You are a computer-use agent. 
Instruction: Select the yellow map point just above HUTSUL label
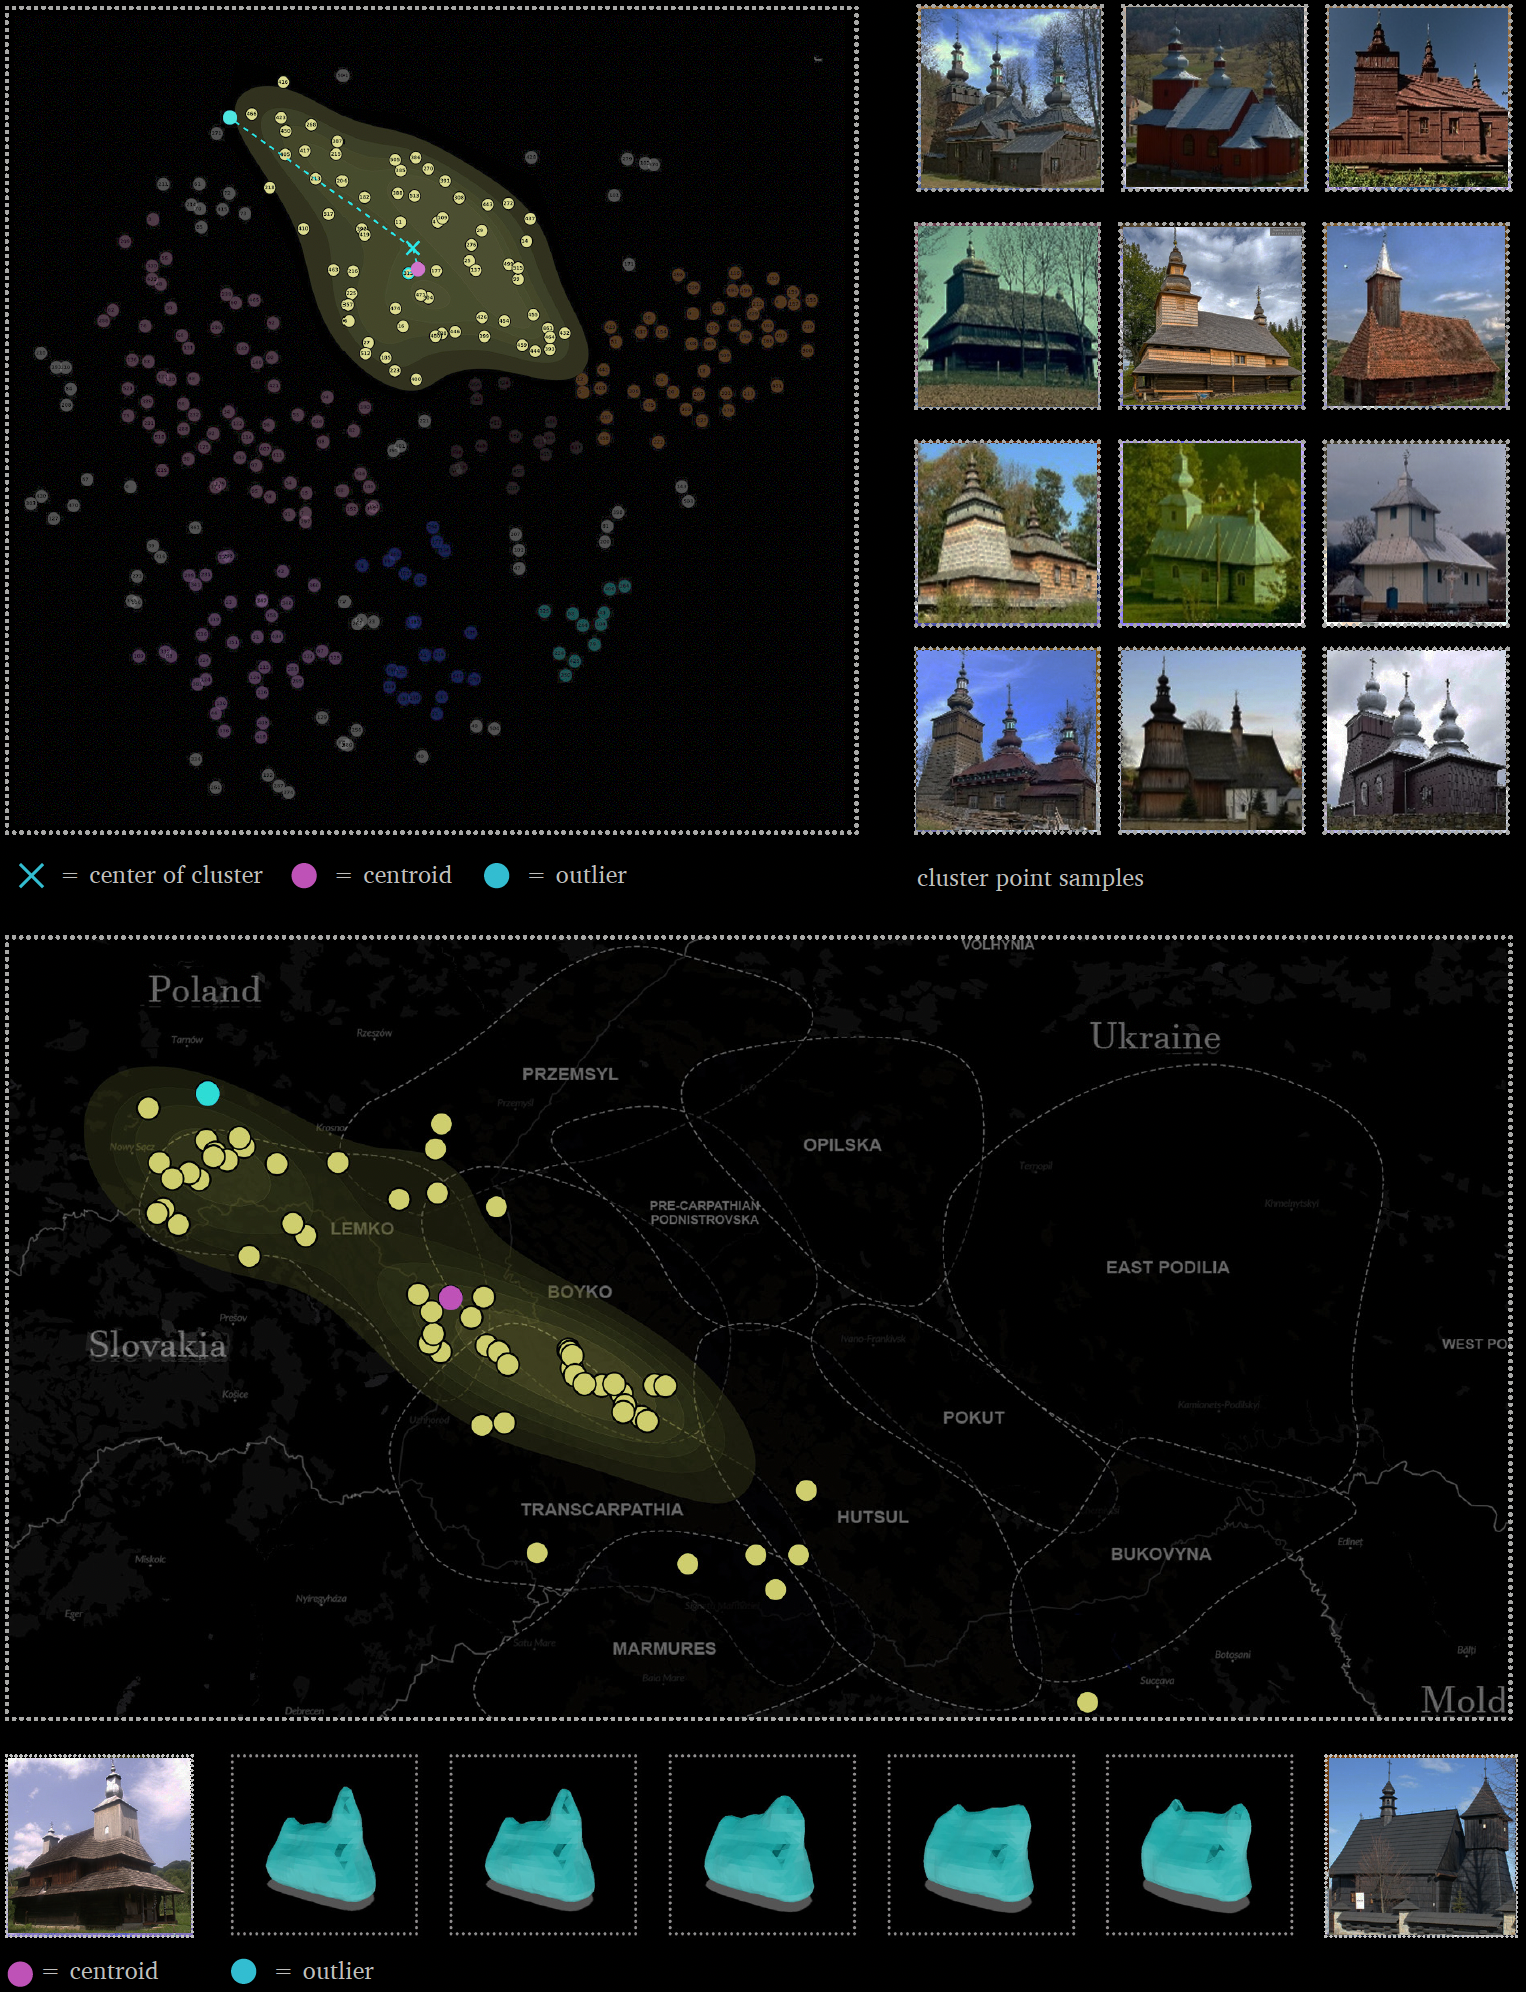(x=806, y=1491)
